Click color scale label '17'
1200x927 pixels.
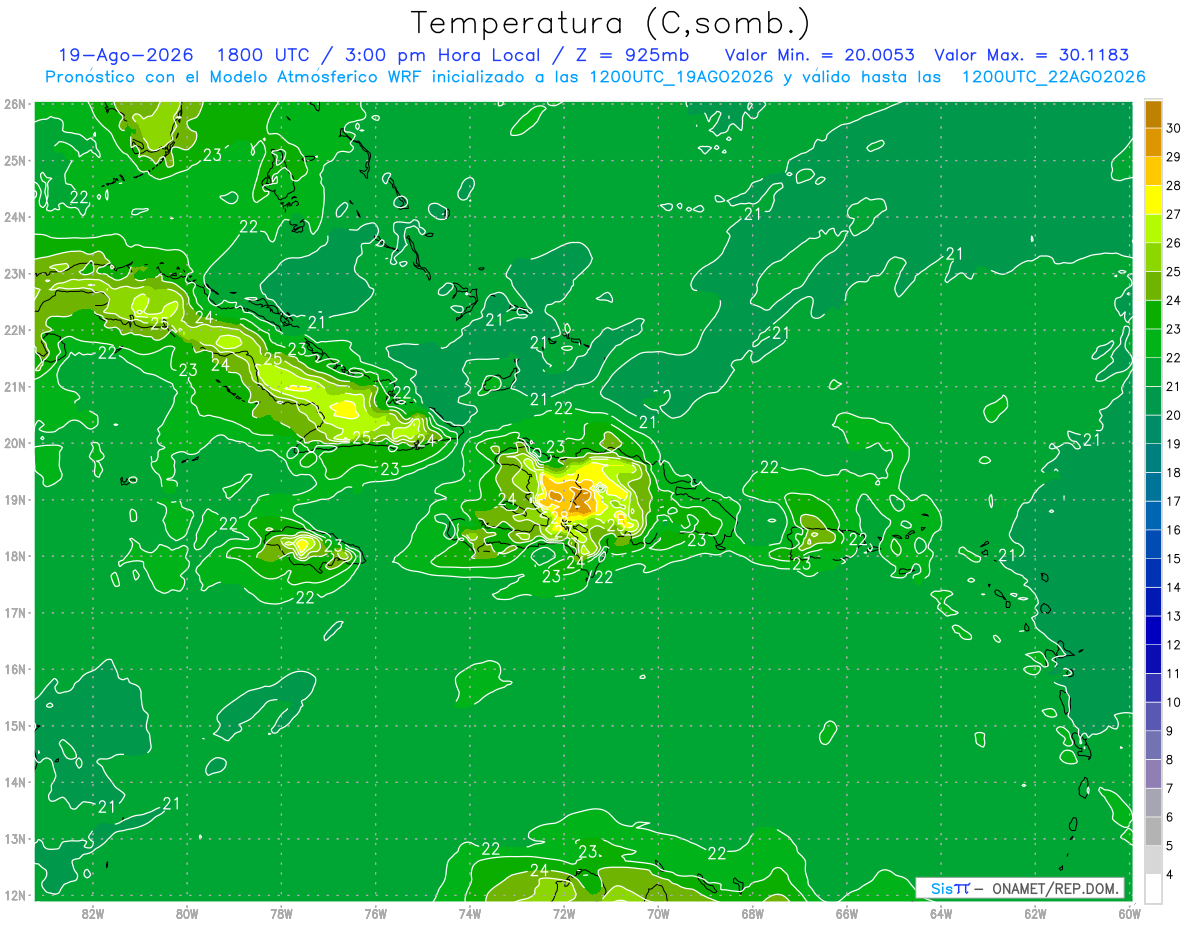pyautogui.click(x=1174, y=501)
